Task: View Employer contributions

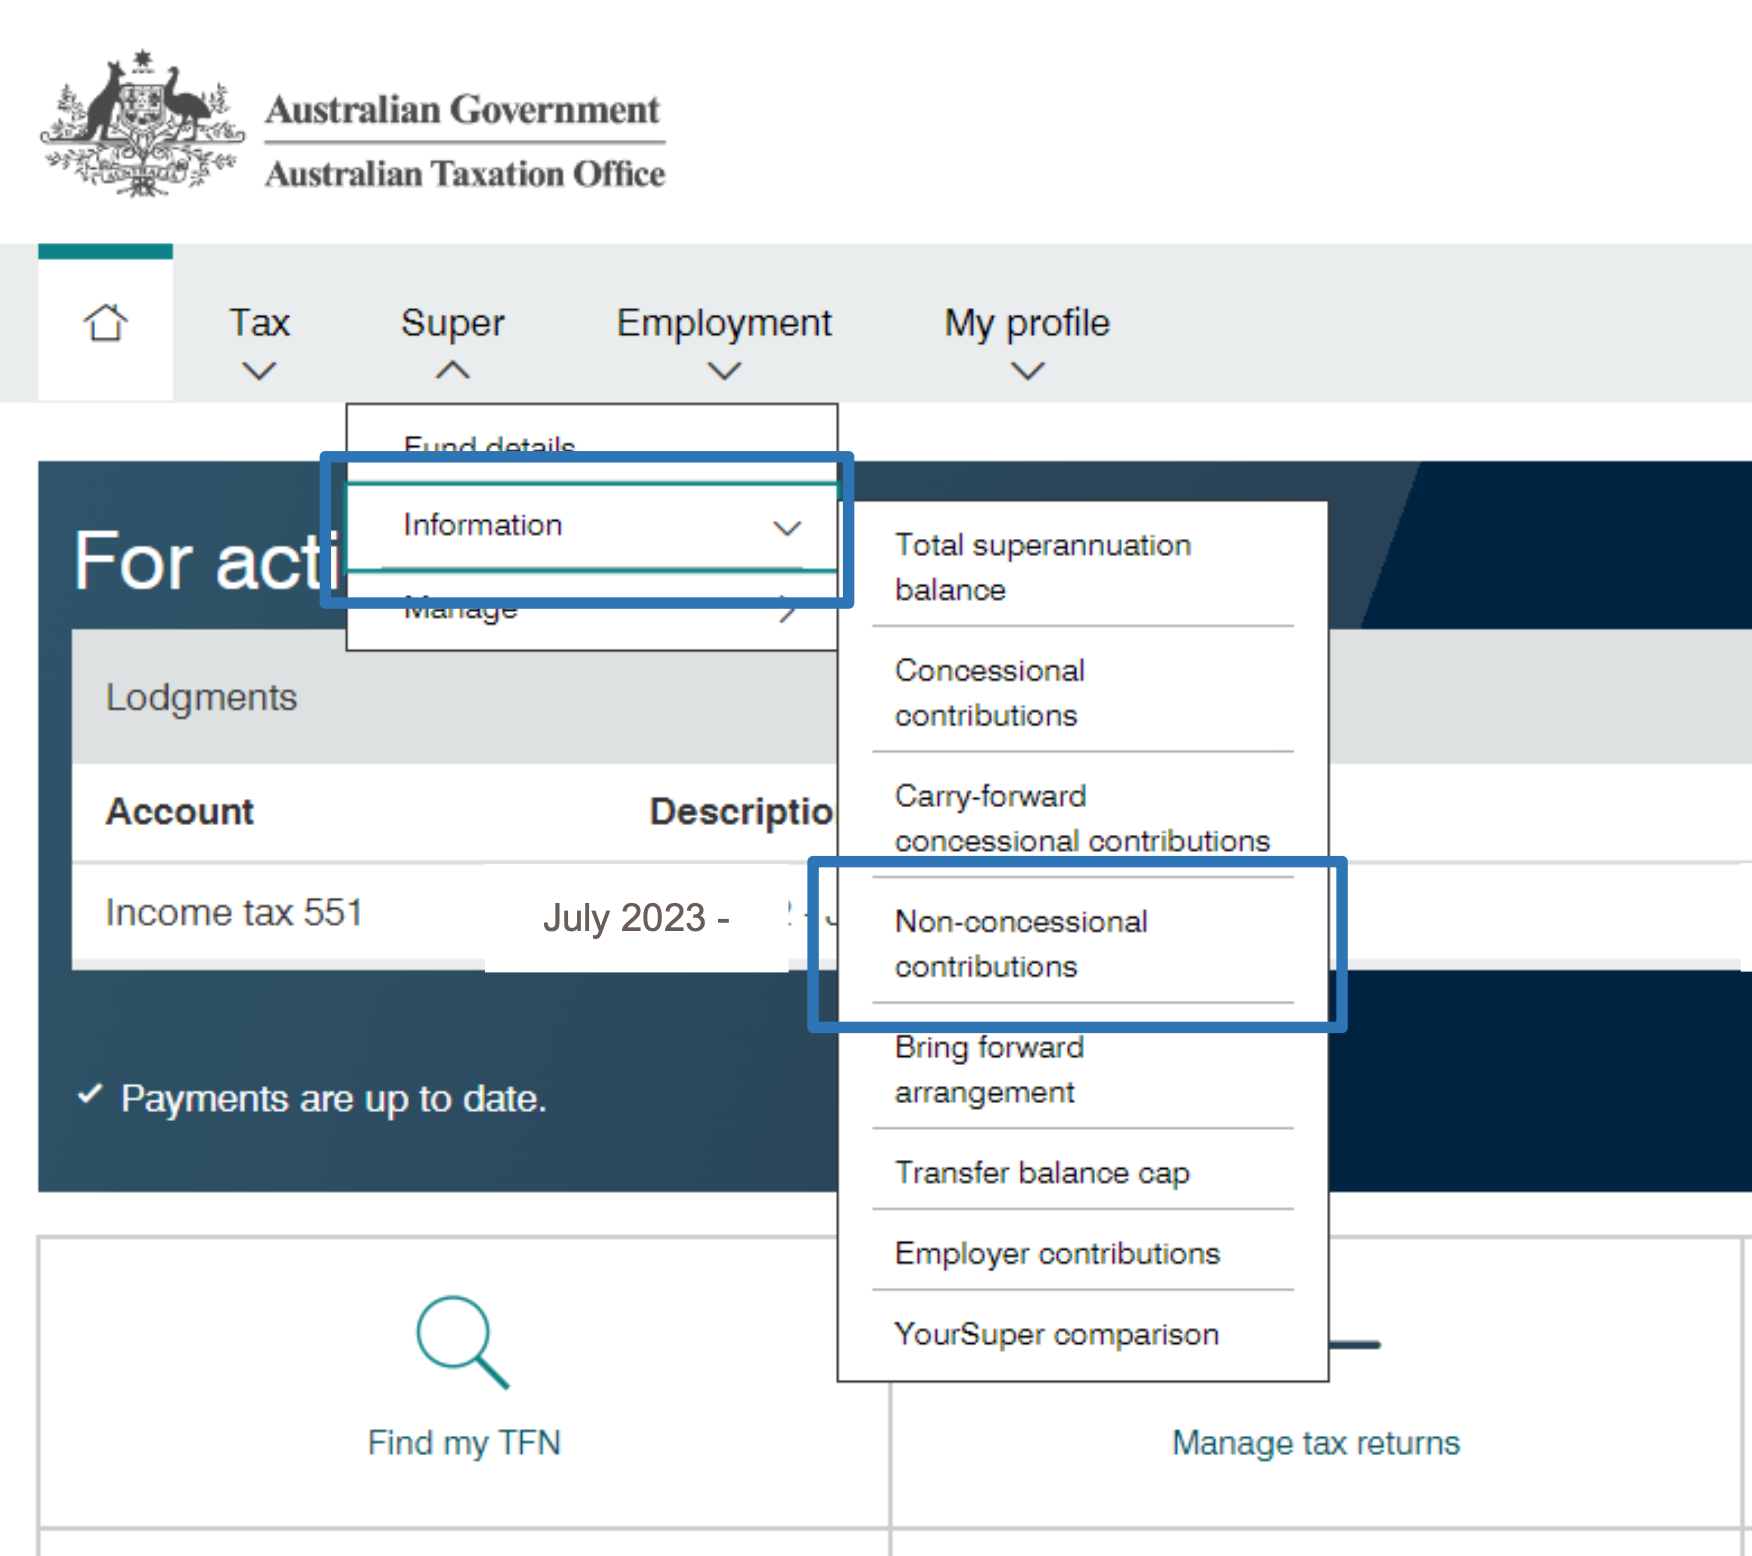Action: pyautogui.click(x=1057, y=1253)
